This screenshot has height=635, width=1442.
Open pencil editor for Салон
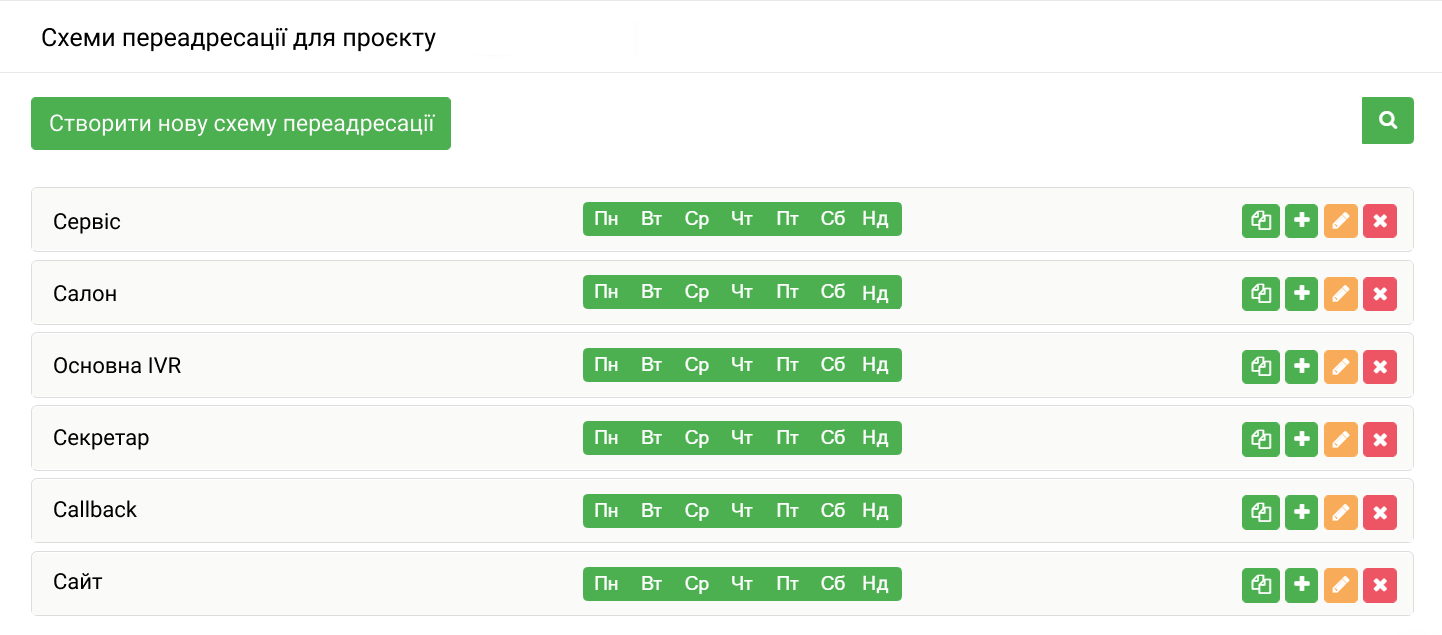[1341, 294]
